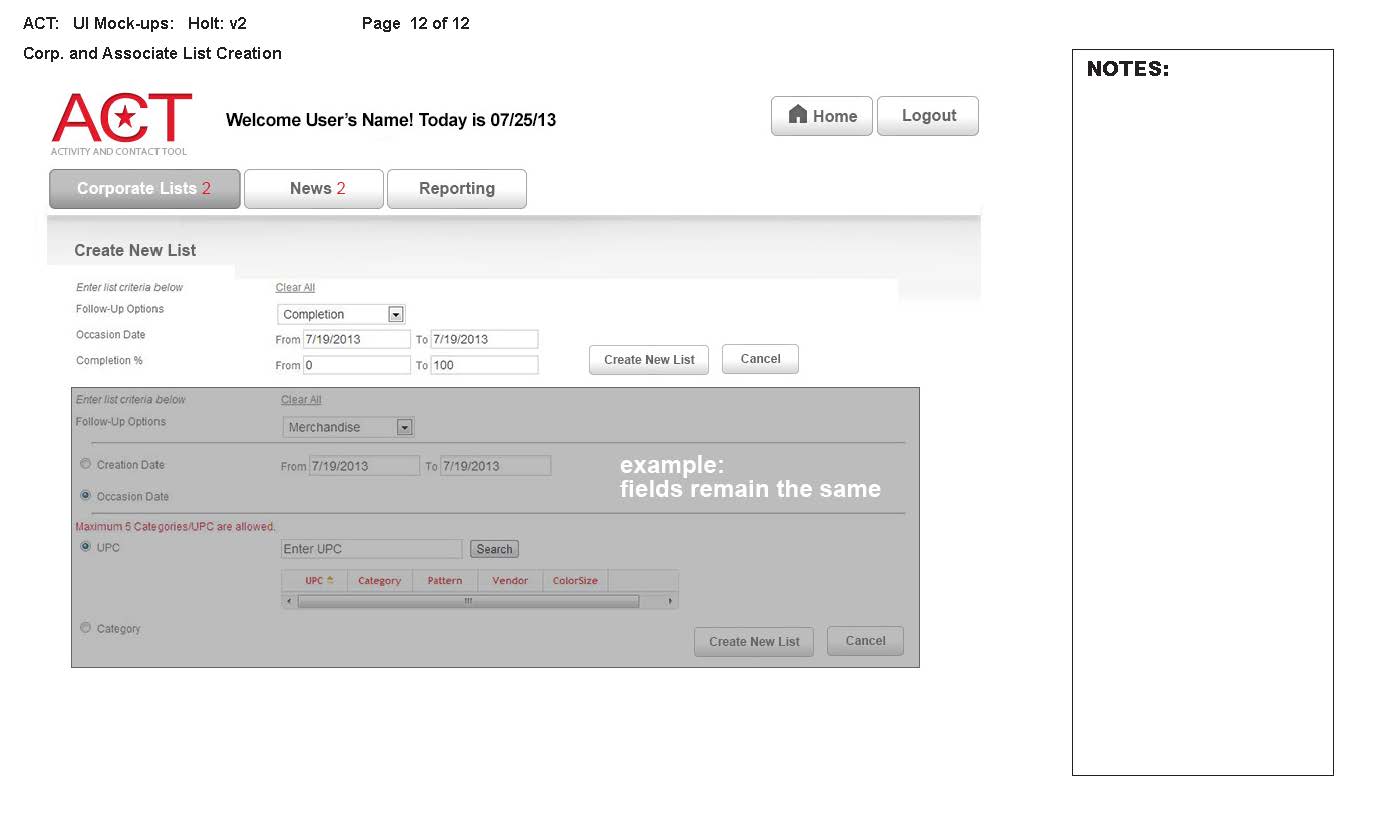Select the Category radio button
Image resolution: width=1375 pixels, height=825 pixels.
click(x=86, y=628)
